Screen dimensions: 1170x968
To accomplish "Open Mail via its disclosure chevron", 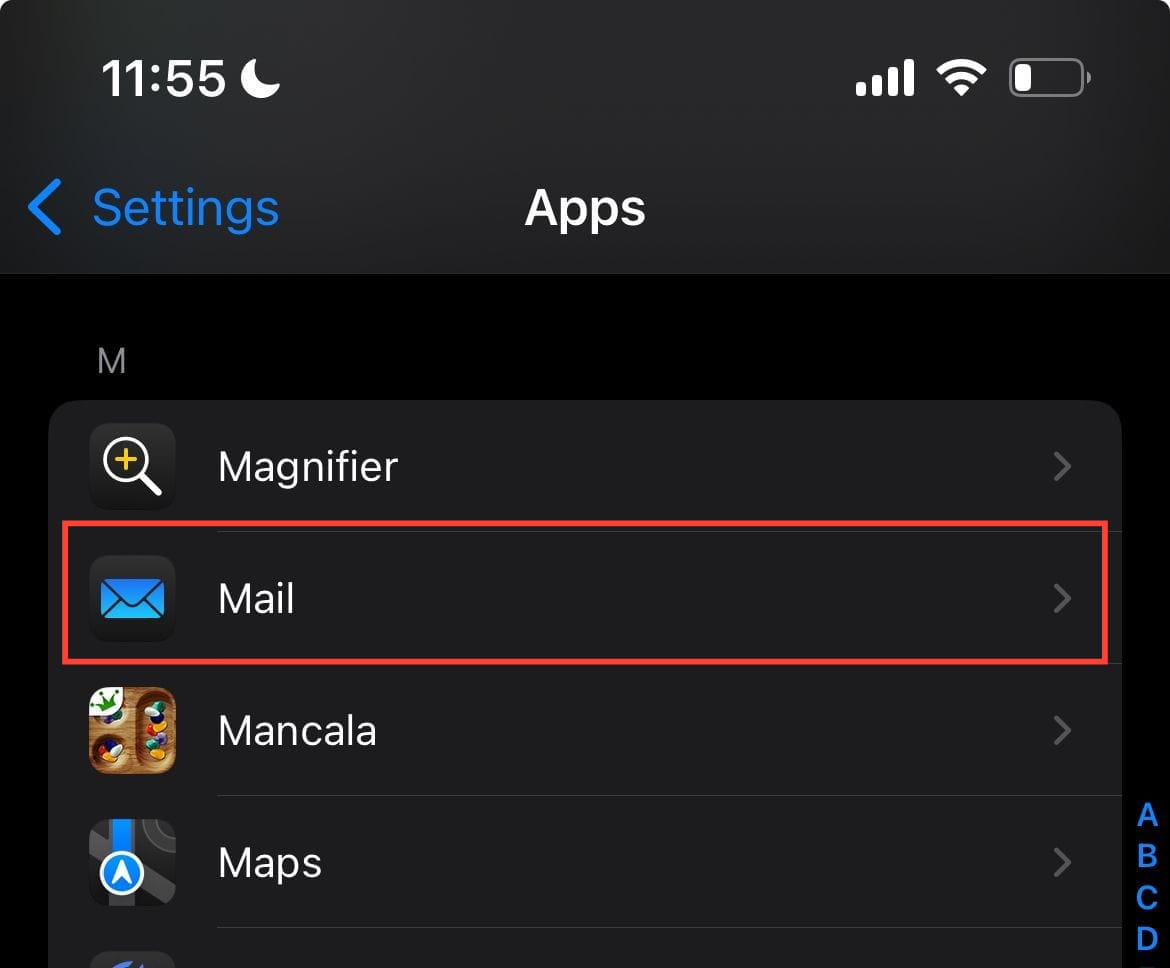I will point(1062,599).
